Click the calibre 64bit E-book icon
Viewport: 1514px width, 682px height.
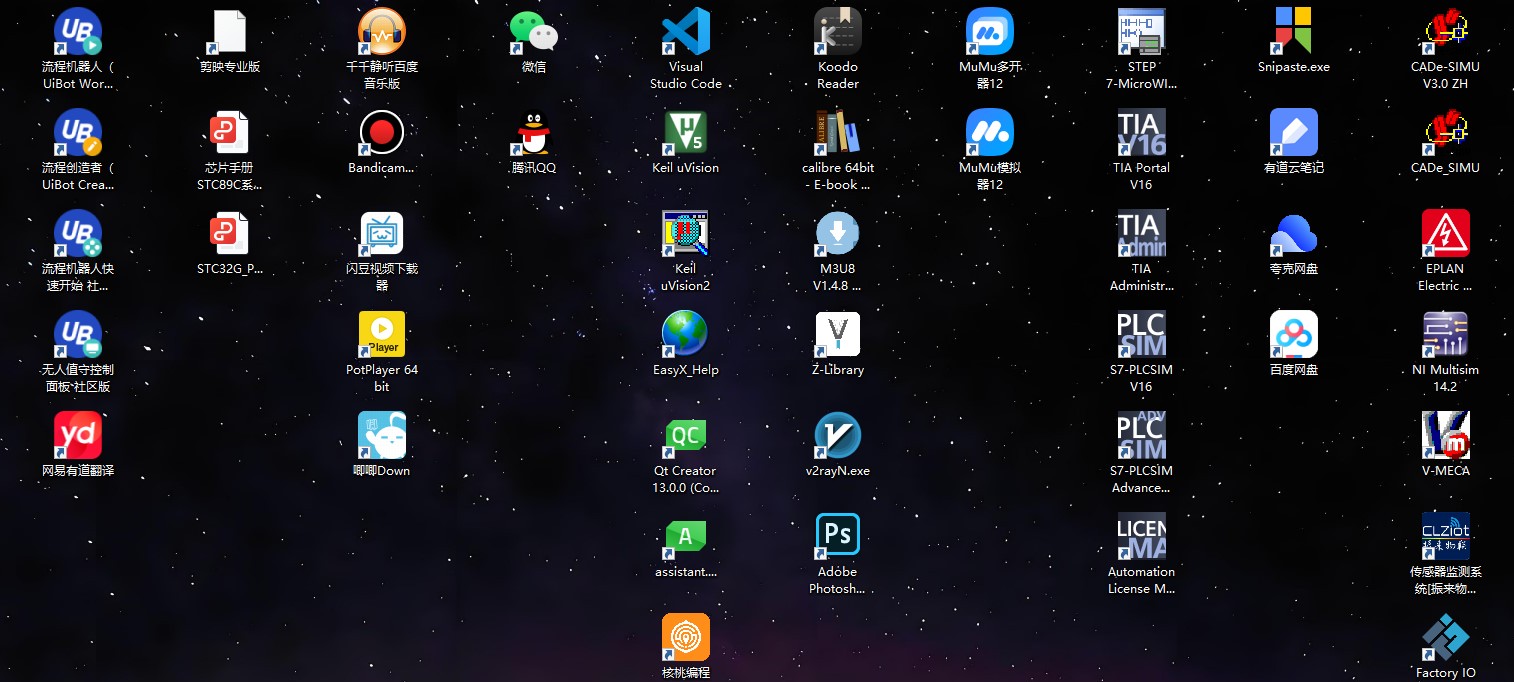coord(838,133)
